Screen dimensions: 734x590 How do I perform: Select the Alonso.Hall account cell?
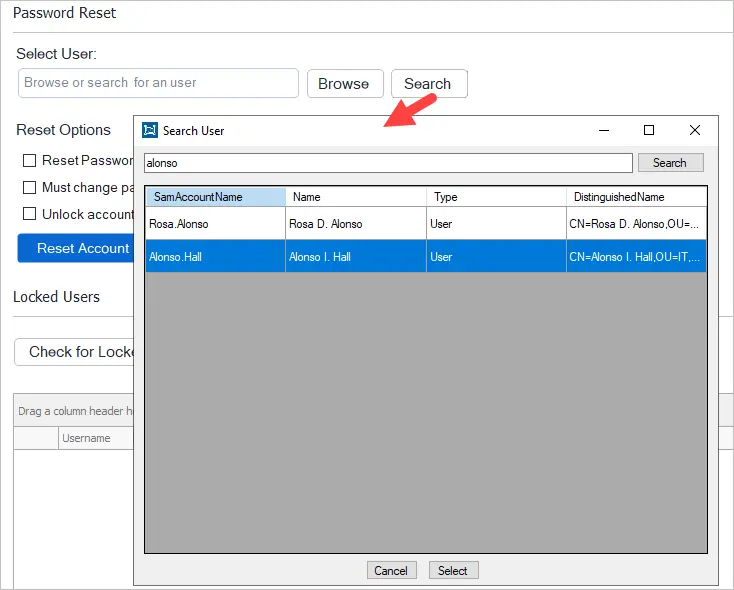[x=215, y=257]
